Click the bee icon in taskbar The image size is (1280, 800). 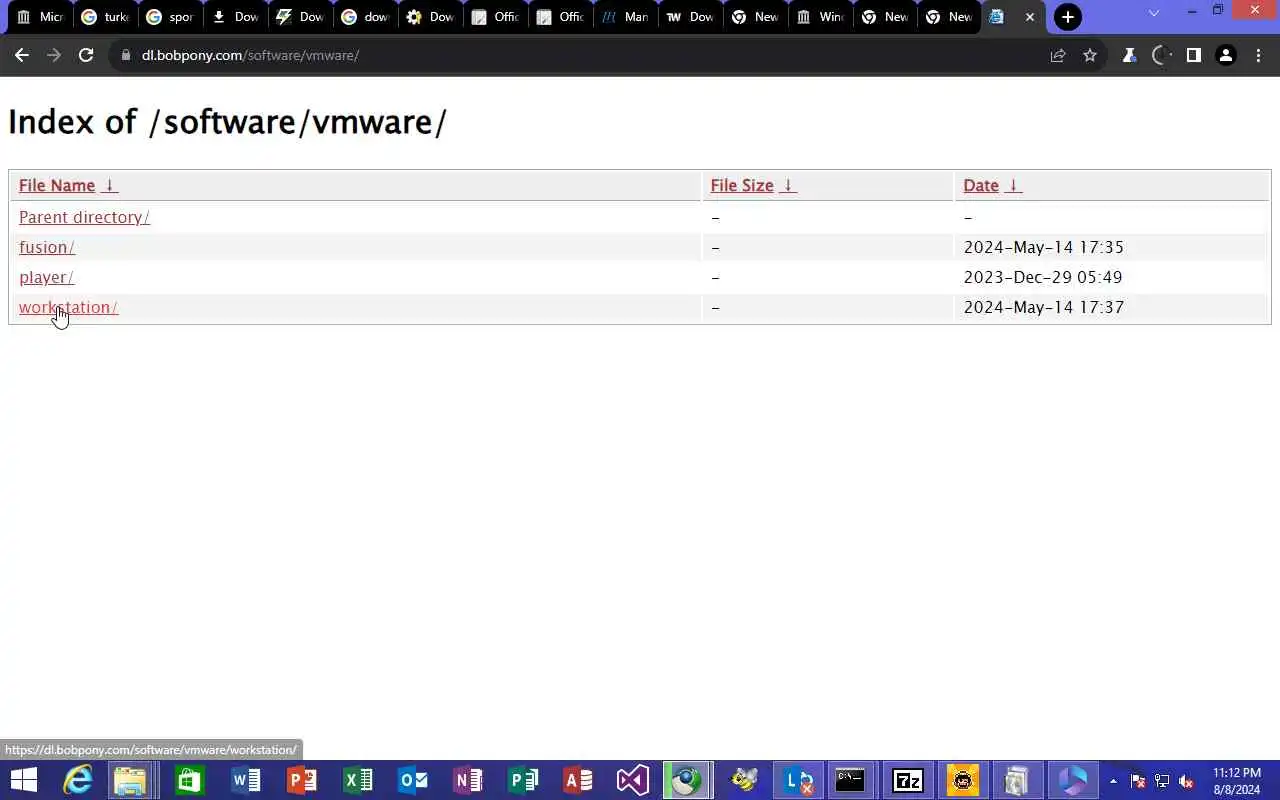tap(744, 780)
